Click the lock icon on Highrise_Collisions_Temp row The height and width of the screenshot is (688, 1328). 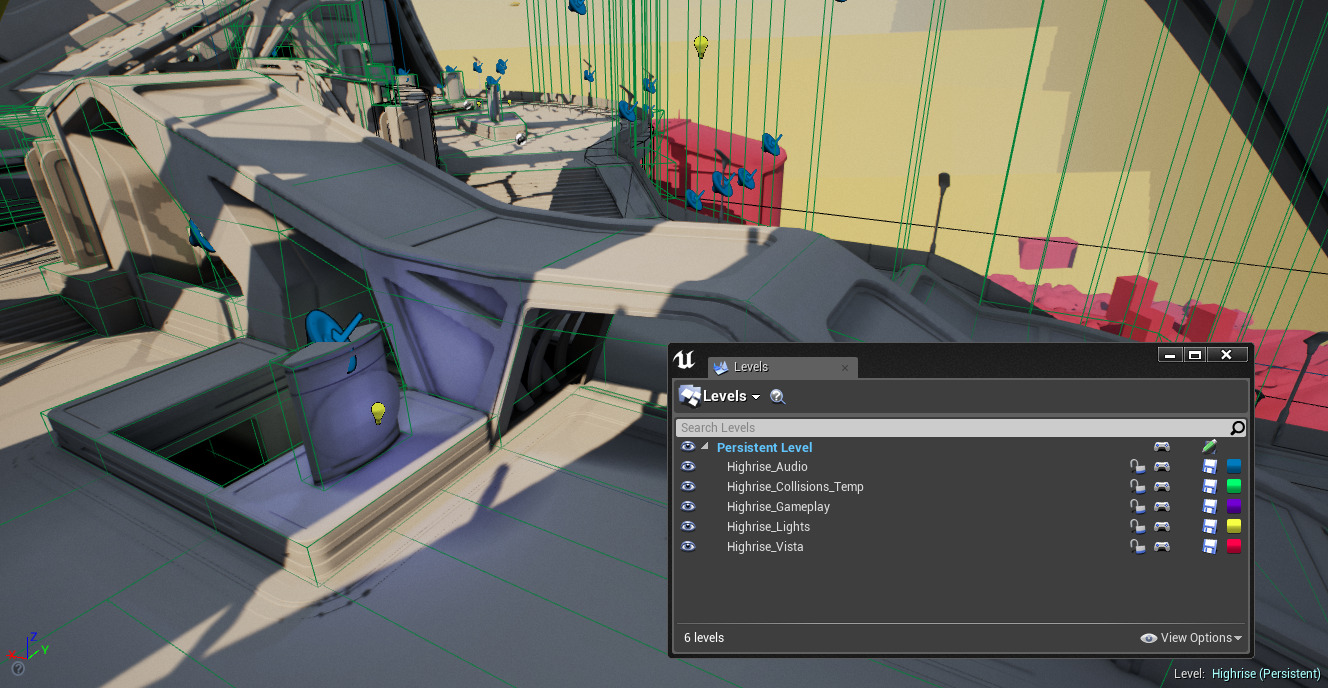point(1136,487)
